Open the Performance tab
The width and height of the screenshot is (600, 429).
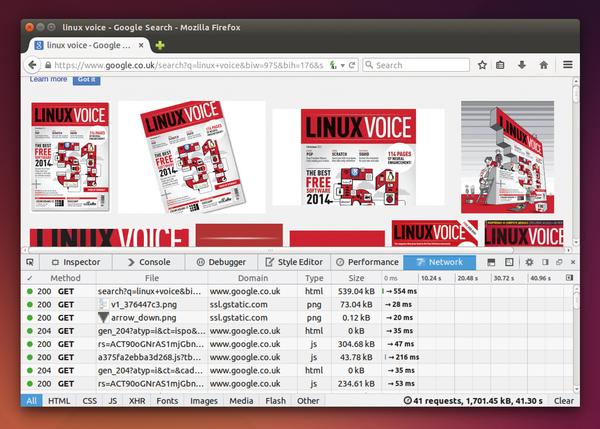(x=367, y=262)
